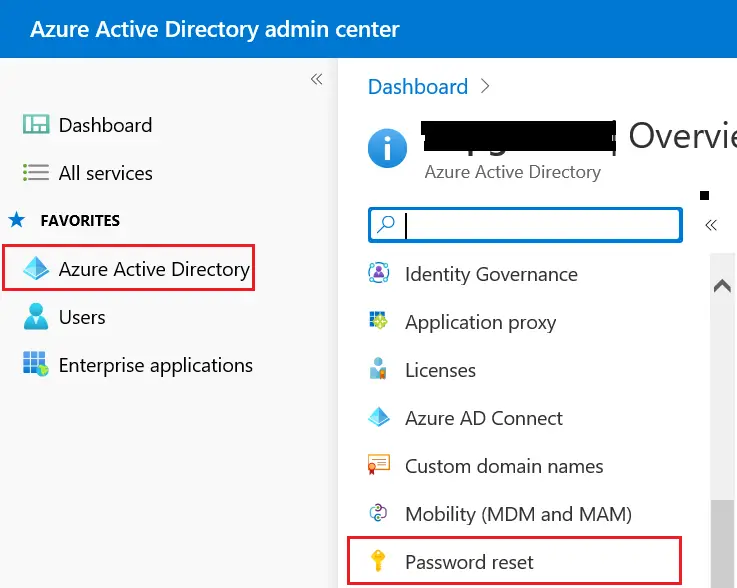This screenshot has height=588, width=737.
Task: Select Azure Active Directory in favorites
Action: pyautogui.click(x=129, y=268)
